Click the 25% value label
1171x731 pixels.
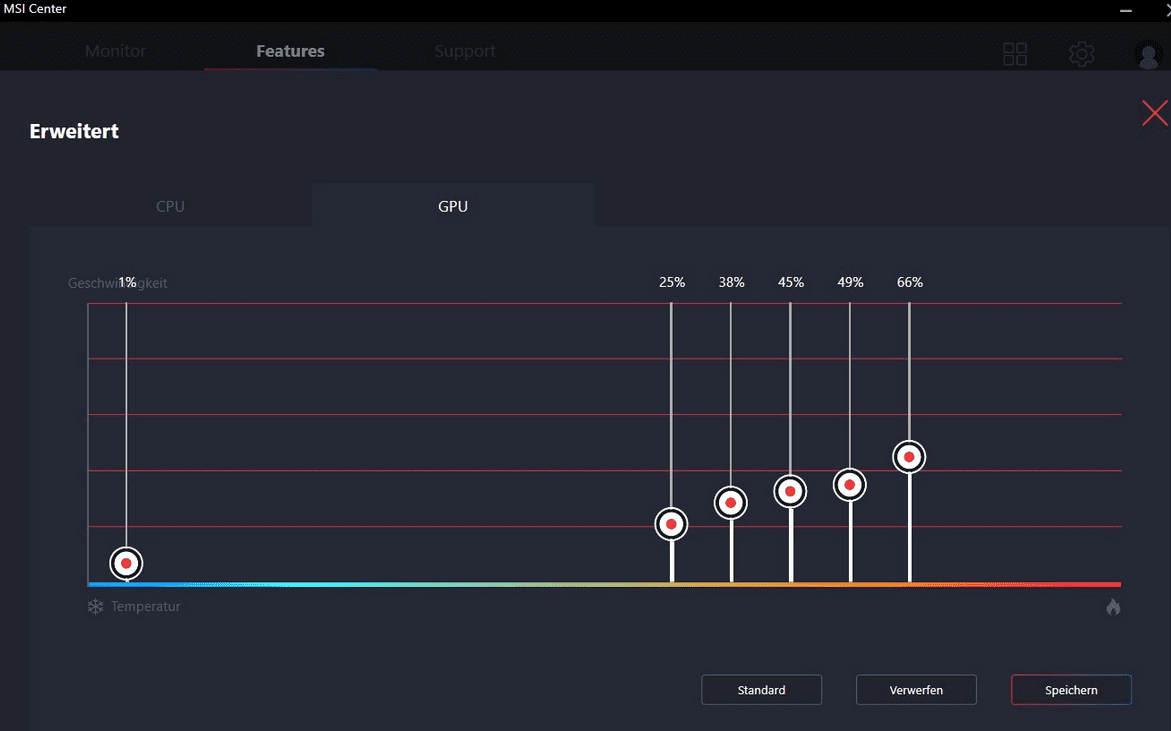click(671, 282)
